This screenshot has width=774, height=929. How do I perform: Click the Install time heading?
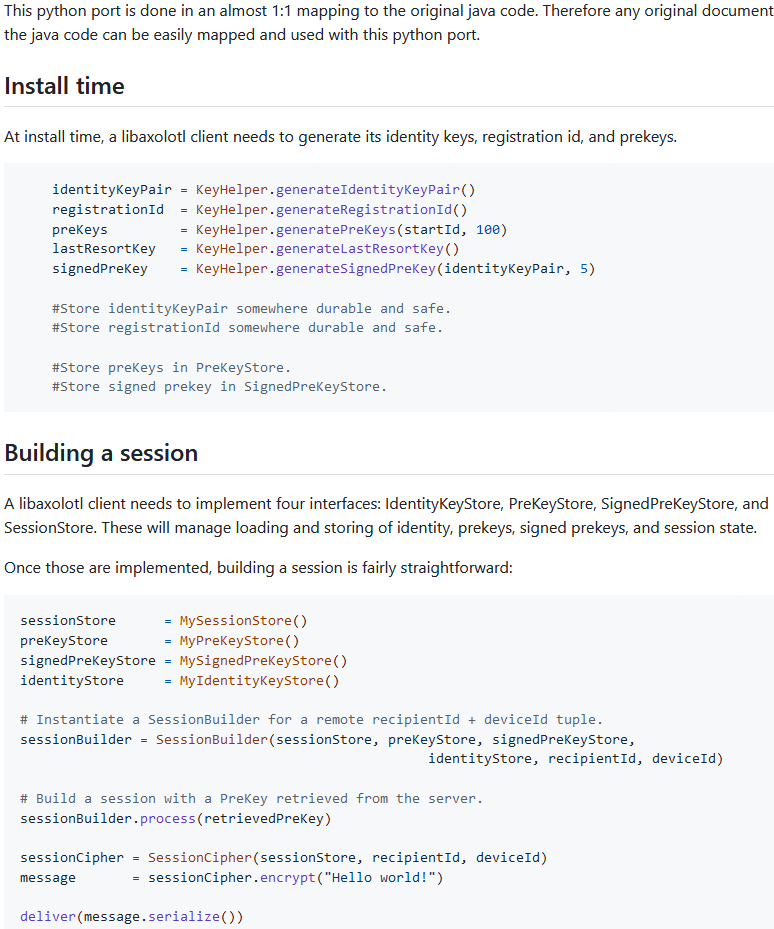point(64,86)
